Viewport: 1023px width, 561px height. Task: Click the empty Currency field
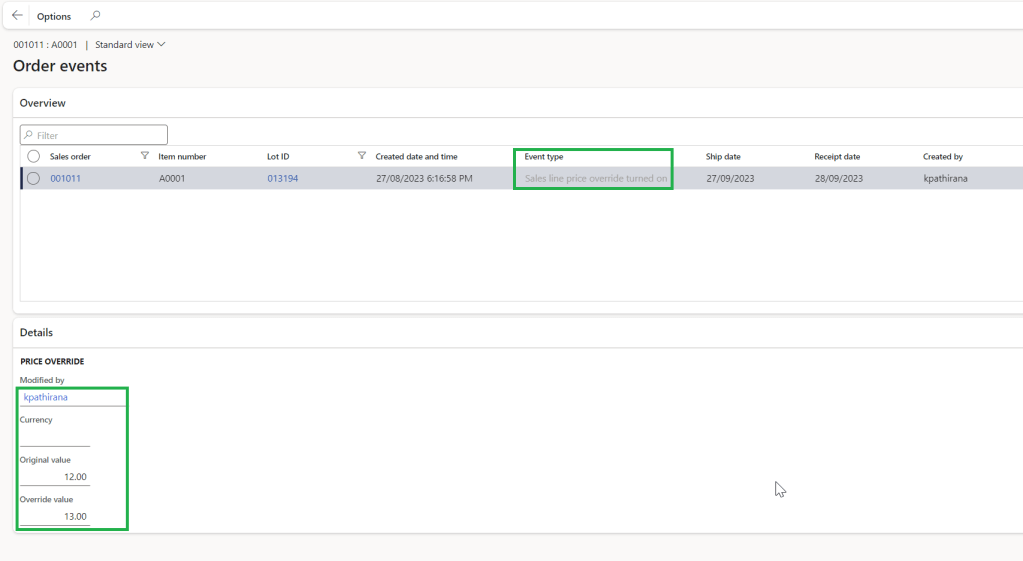55,437
